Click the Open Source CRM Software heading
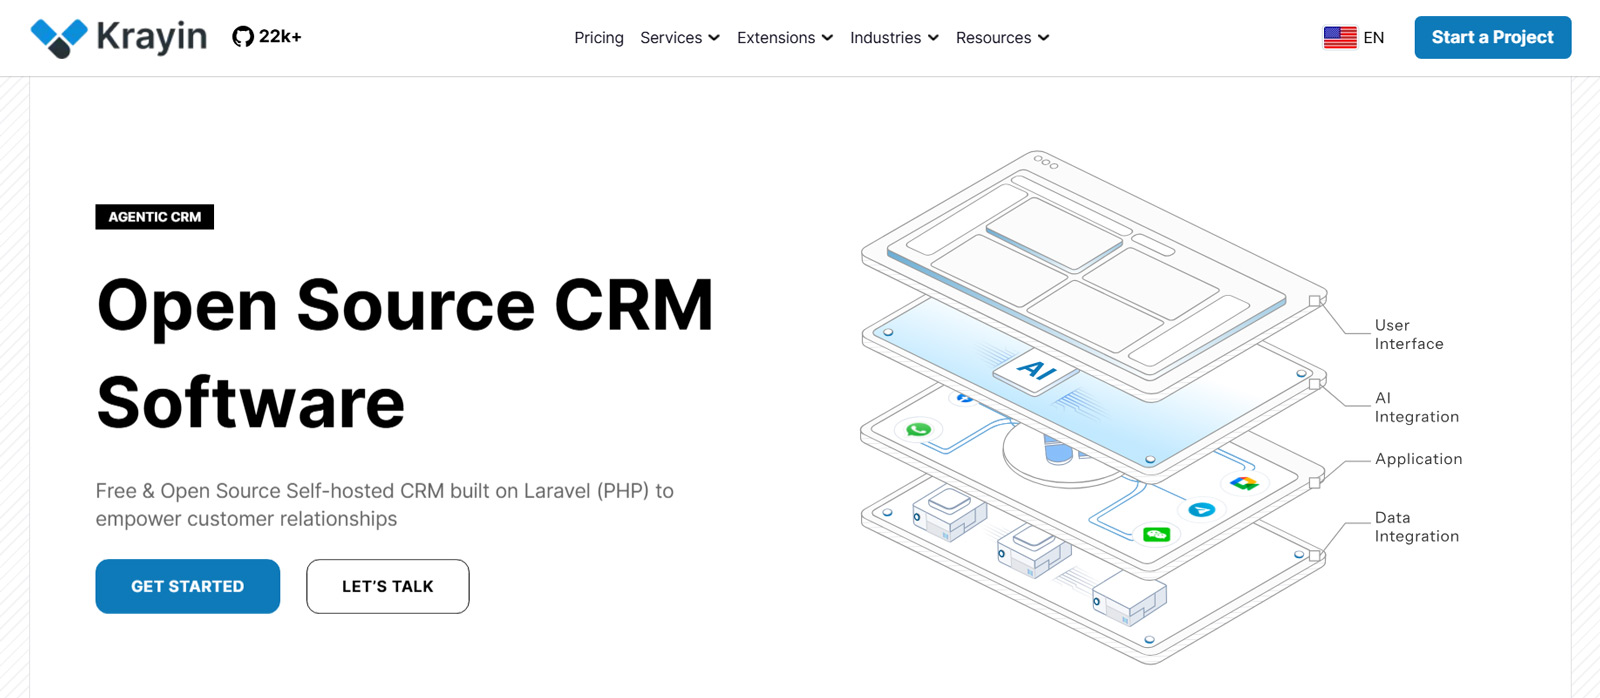Image resolution: width=1600 pixels, height=698 pixels. (405, 353)
